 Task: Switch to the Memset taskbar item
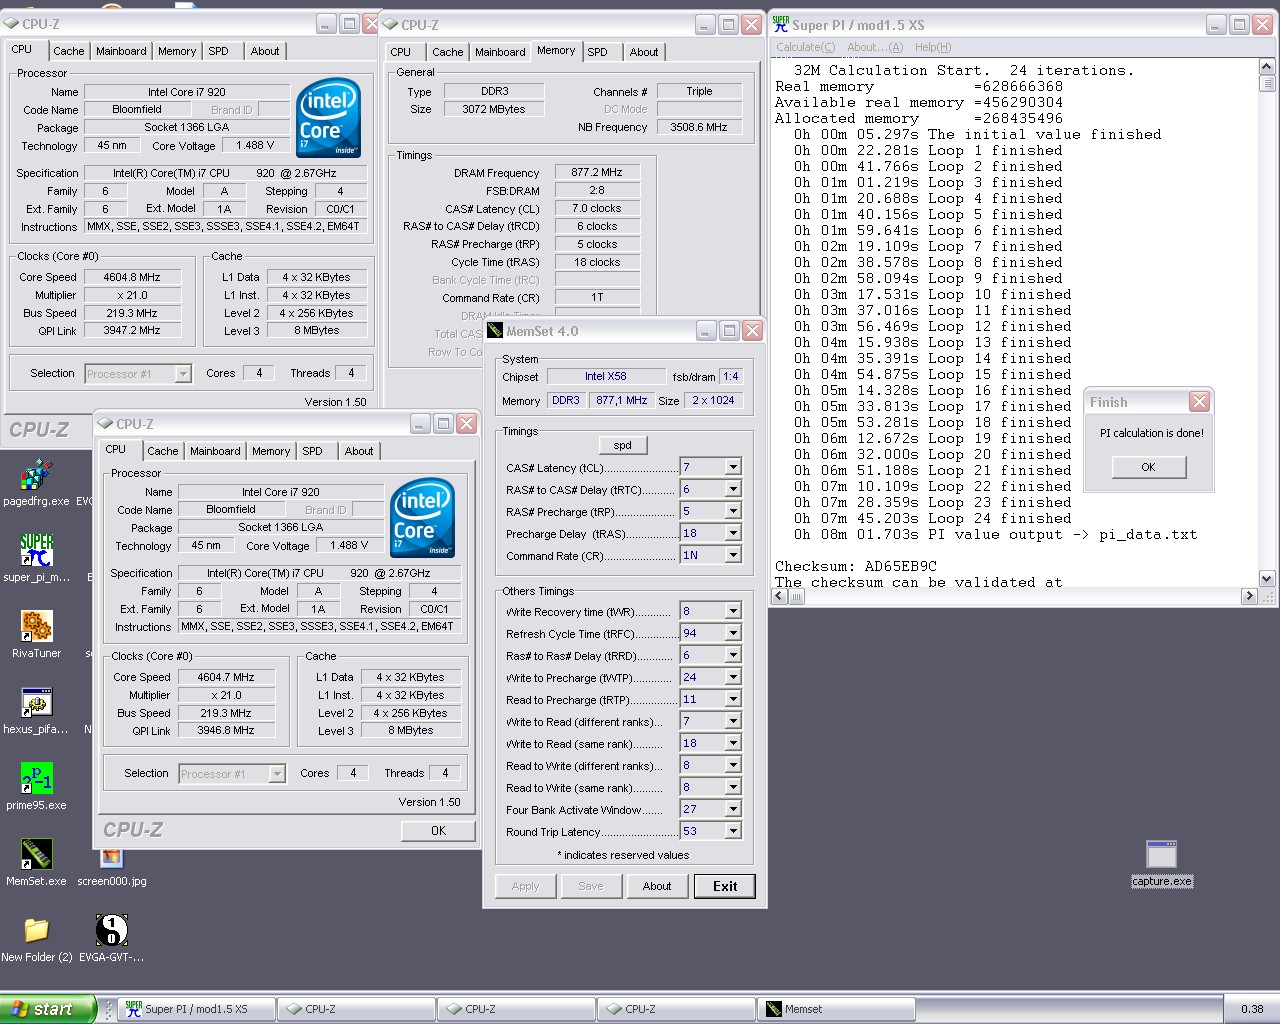tap(836, 1009)
